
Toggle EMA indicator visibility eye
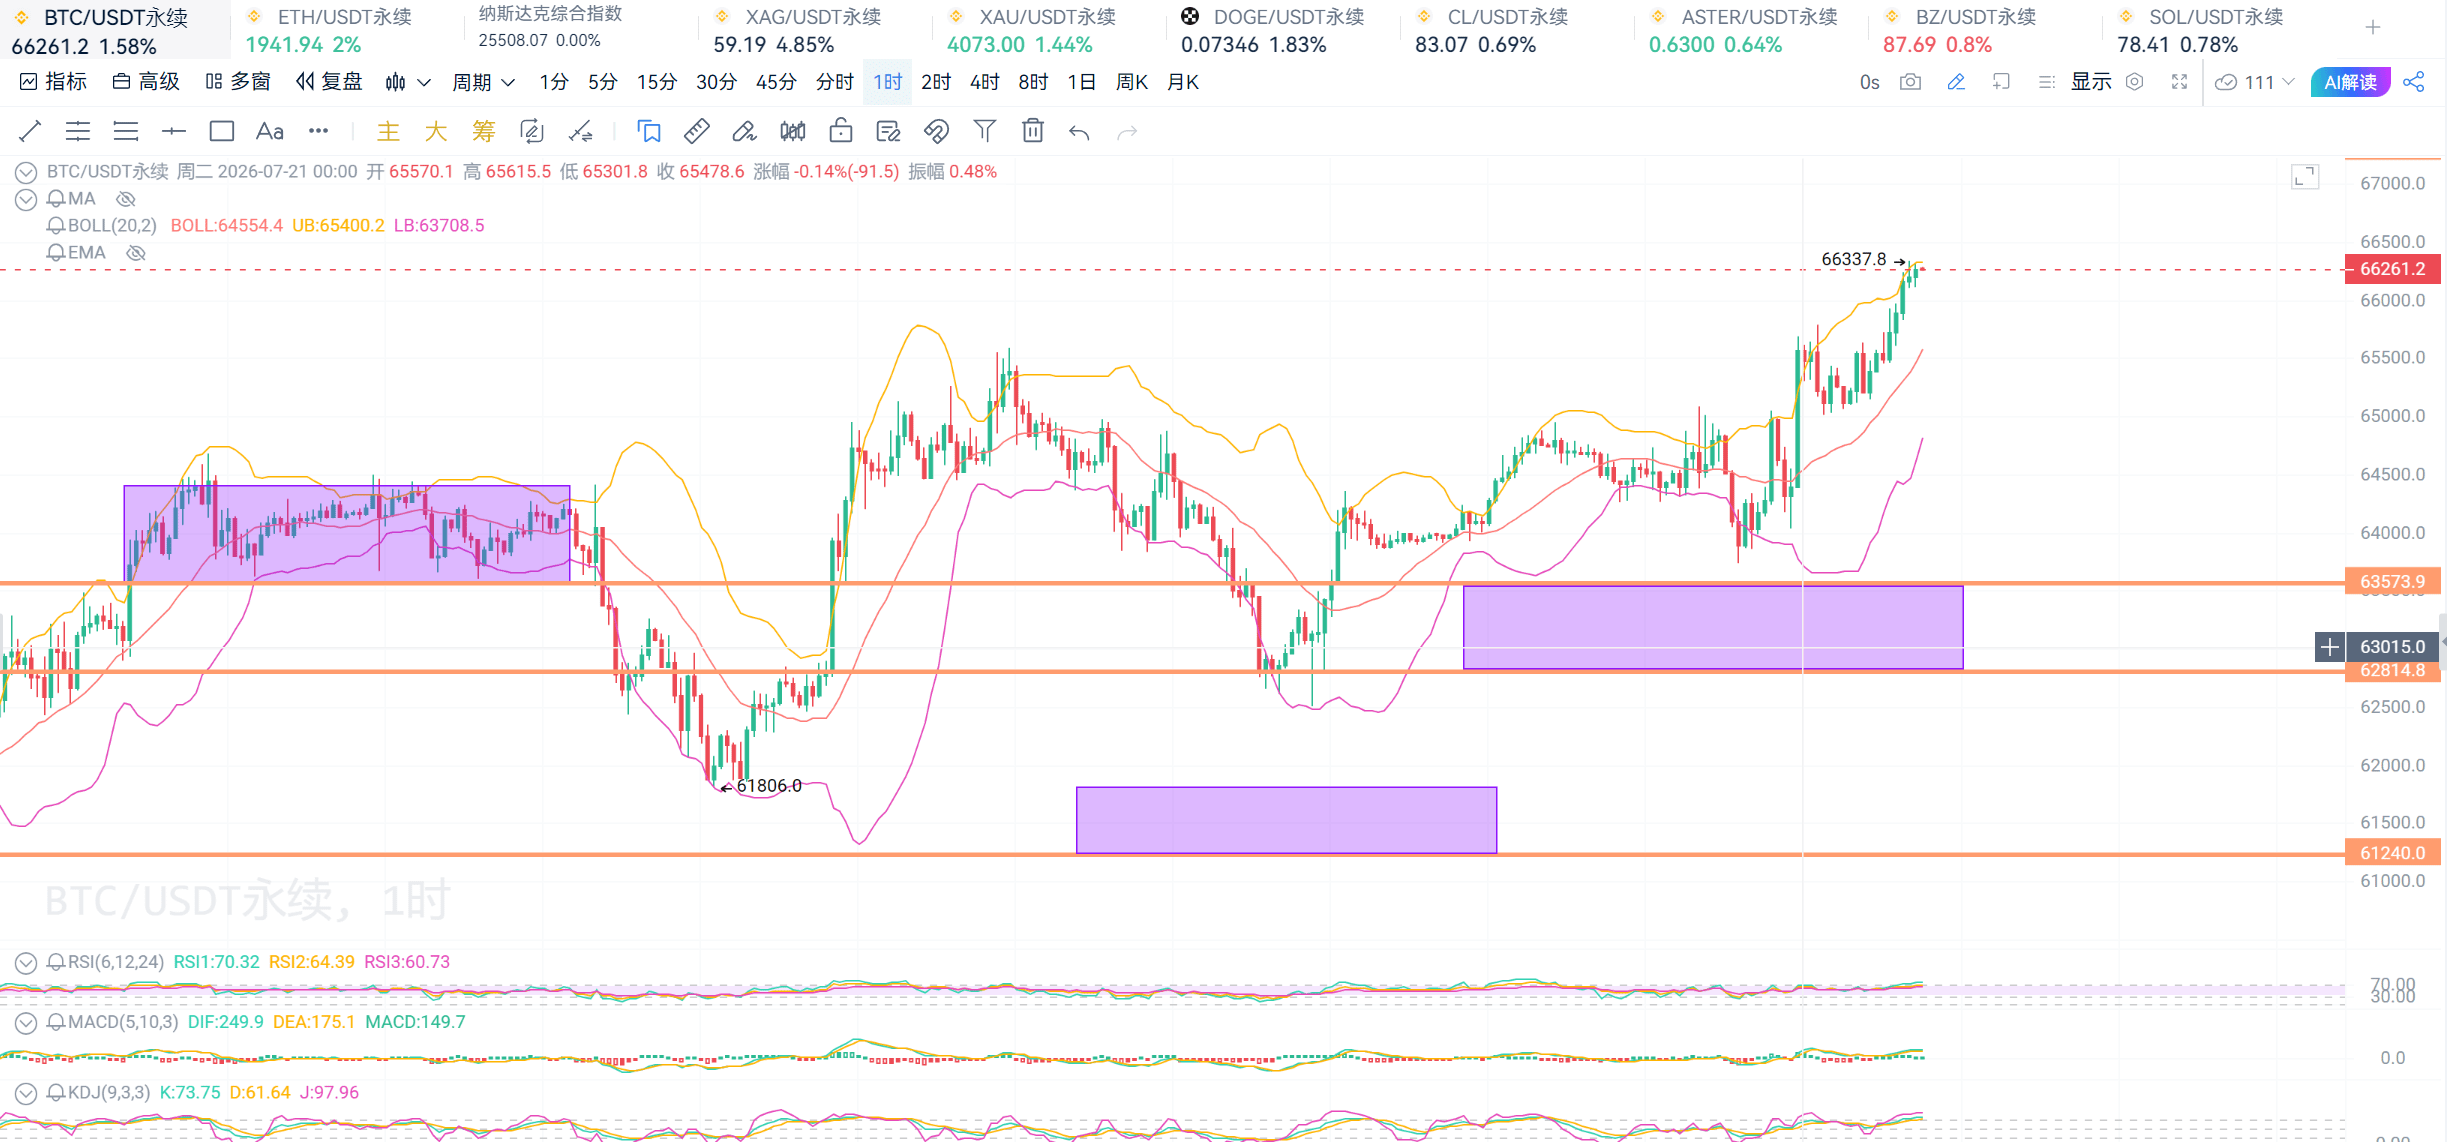point(136,253)
